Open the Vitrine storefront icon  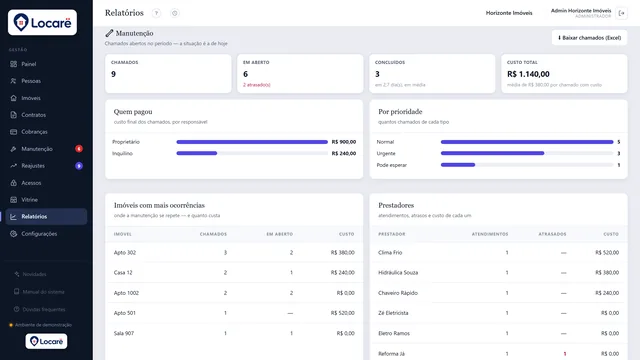13,200
